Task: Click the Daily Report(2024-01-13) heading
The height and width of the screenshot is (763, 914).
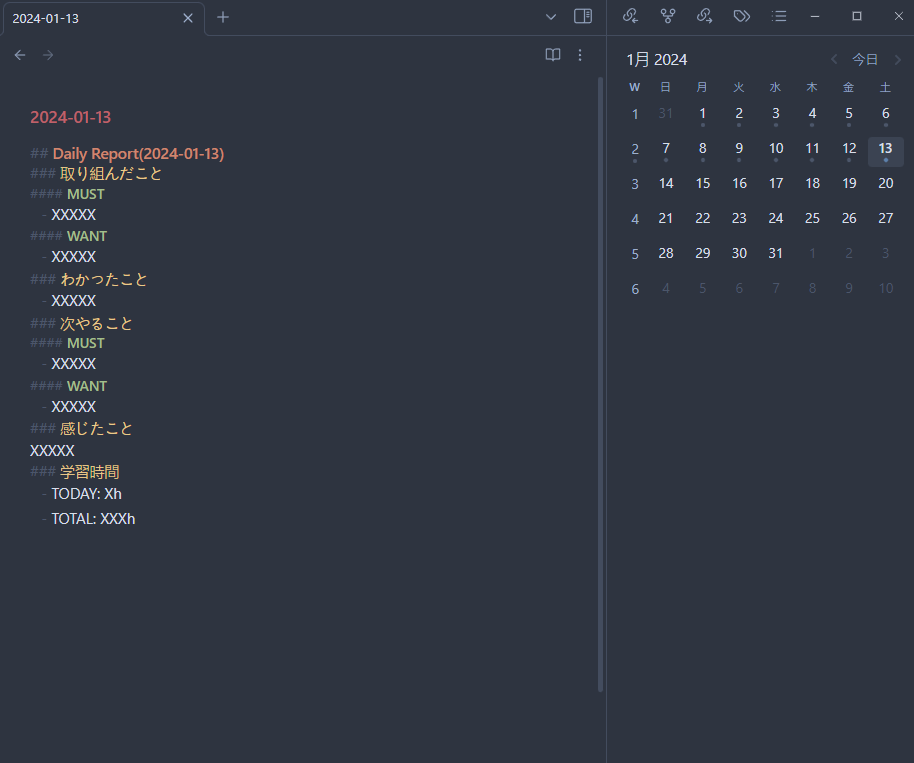Action: [x=138, y=154]
